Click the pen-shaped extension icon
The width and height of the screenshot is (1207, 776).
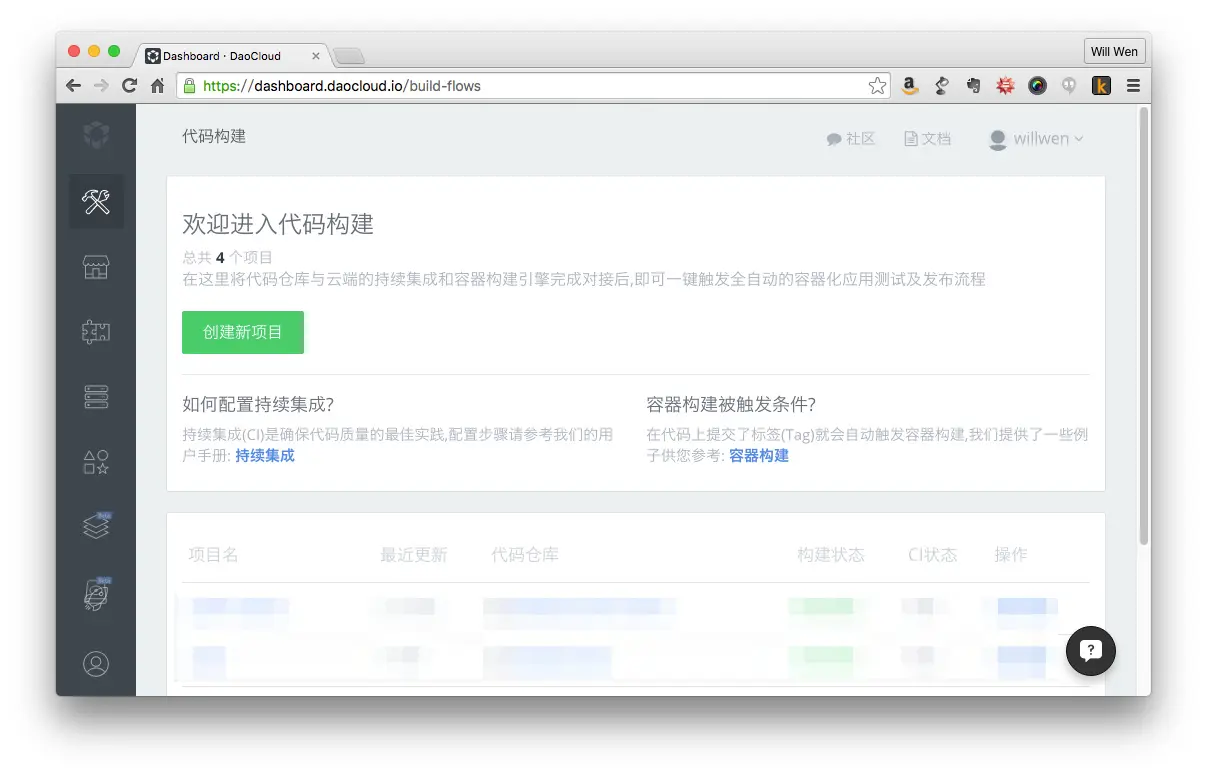click(x=941, y=86)
